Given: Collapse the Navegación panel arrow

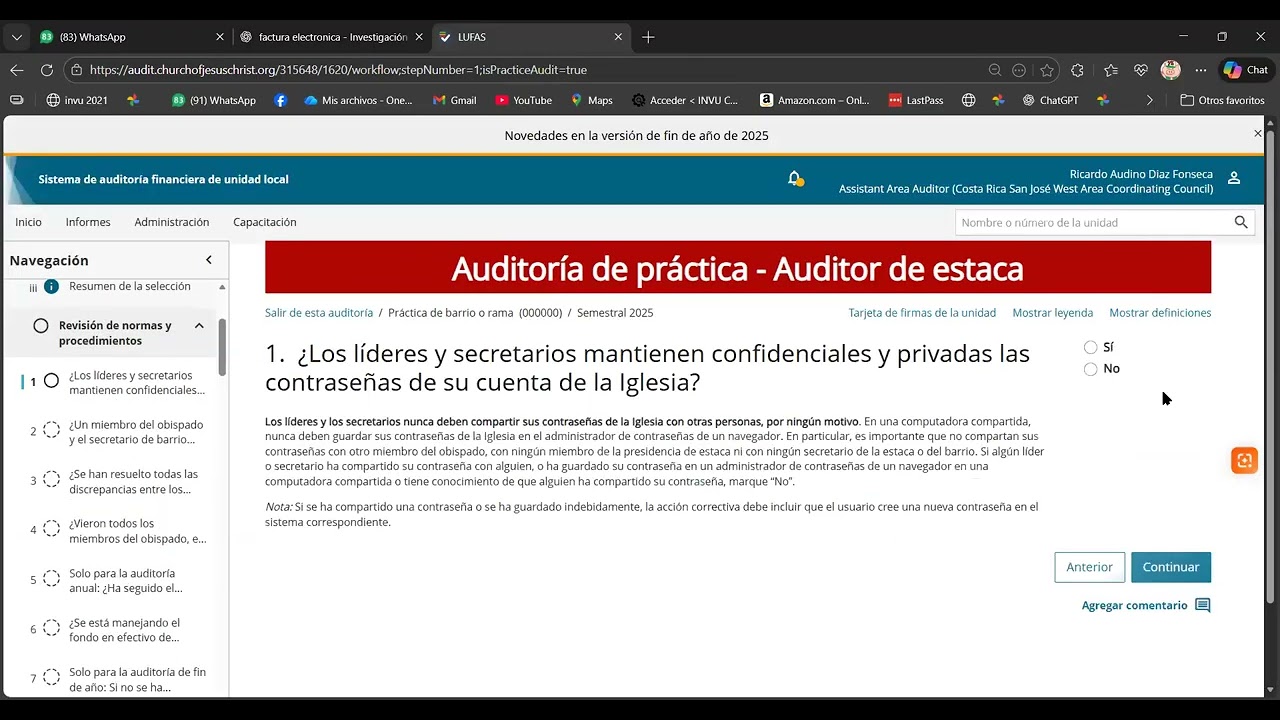Looking at the screenshot, I should [209, 260].
